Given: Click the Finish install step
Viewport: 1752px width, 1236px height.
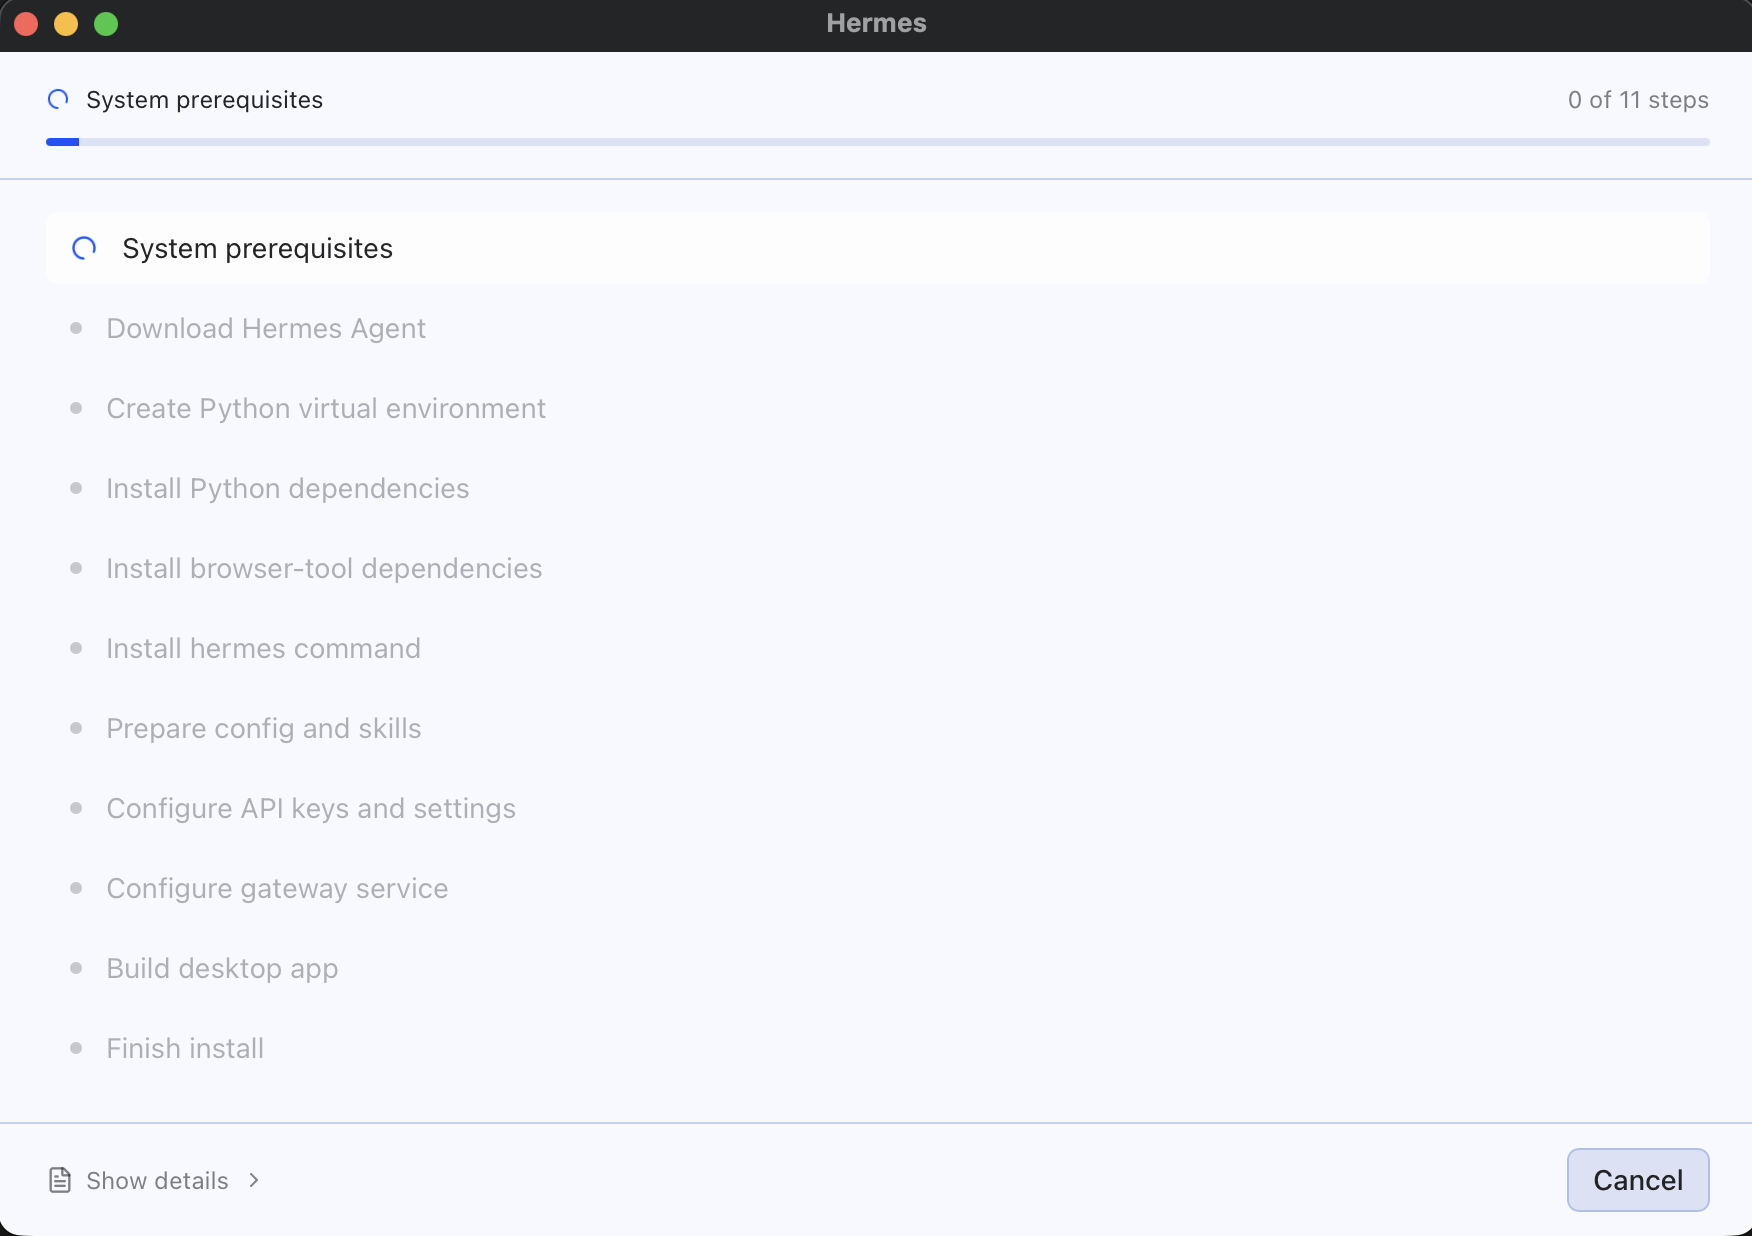Looking at the screenshot, I should pyautogui.click(x=185, y=1048).
